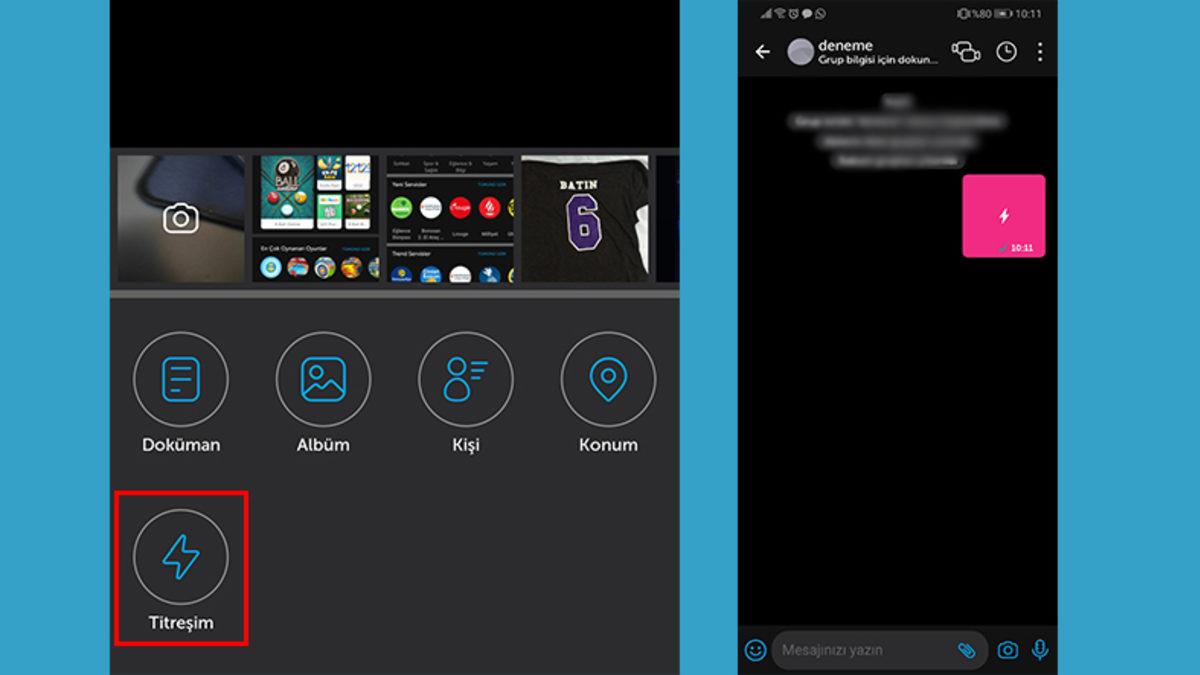Open the three-dot overflow menu

click(x=1040, y=52)
